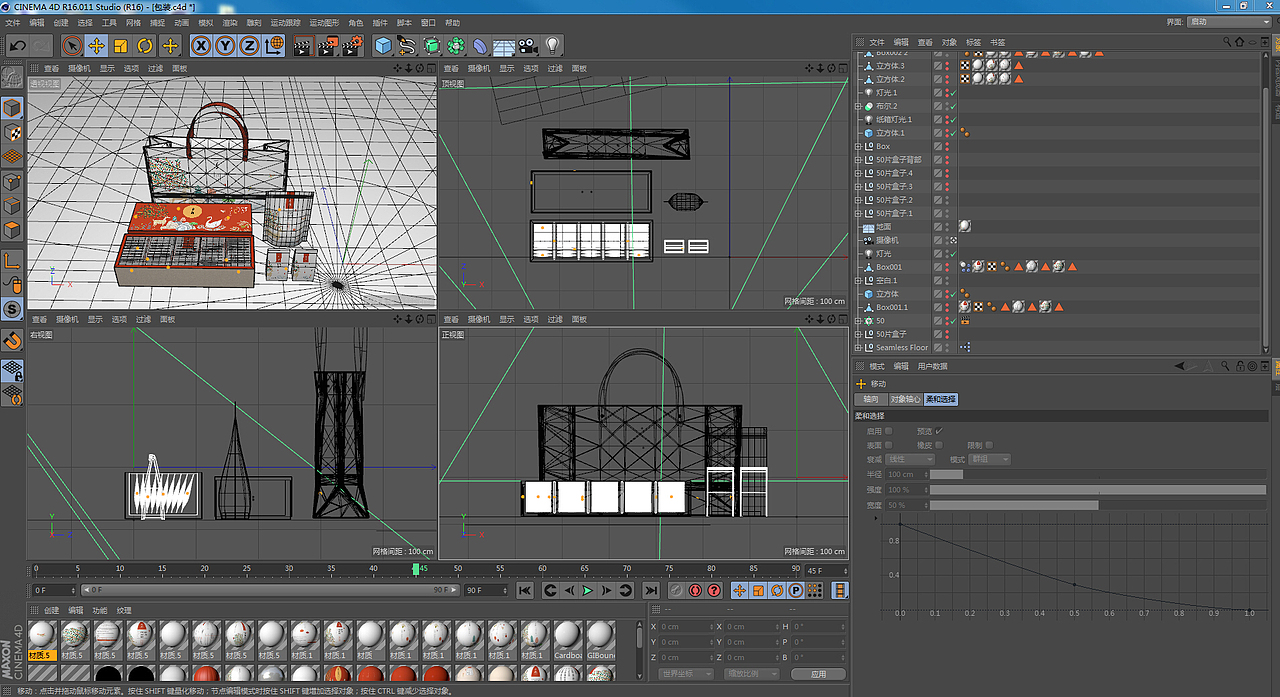The height and width of the screenshot is (697, 1280).
Task: Toggle visibility dots for 摄像机 object
Action: (x=947, y=240)
